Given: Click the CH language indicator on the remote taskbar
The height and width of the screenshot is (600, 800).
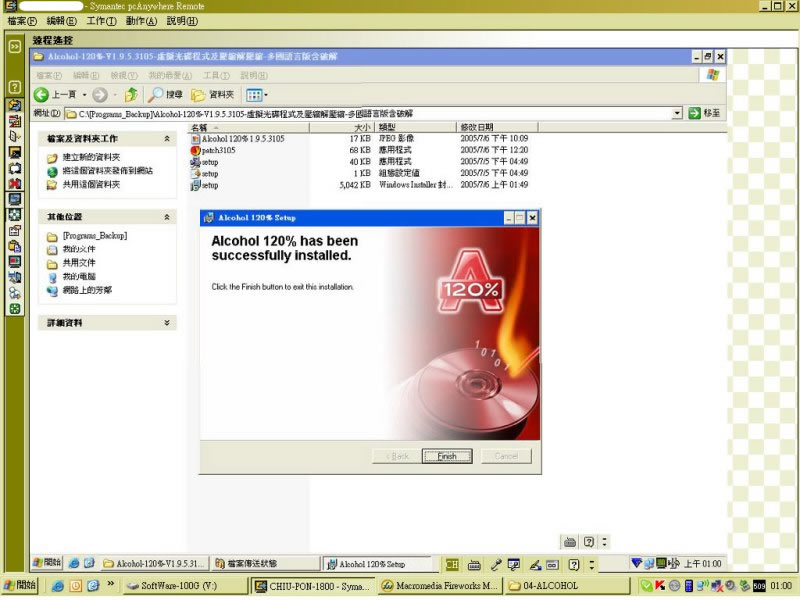Looking at the screenshot, I should pos(452,564).
